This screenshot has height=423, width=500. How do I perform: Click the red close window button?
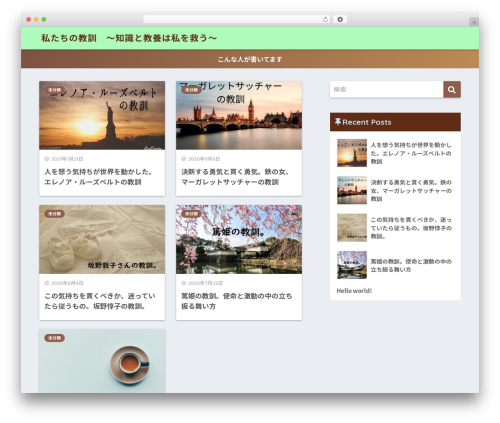(x=29, y=19)
